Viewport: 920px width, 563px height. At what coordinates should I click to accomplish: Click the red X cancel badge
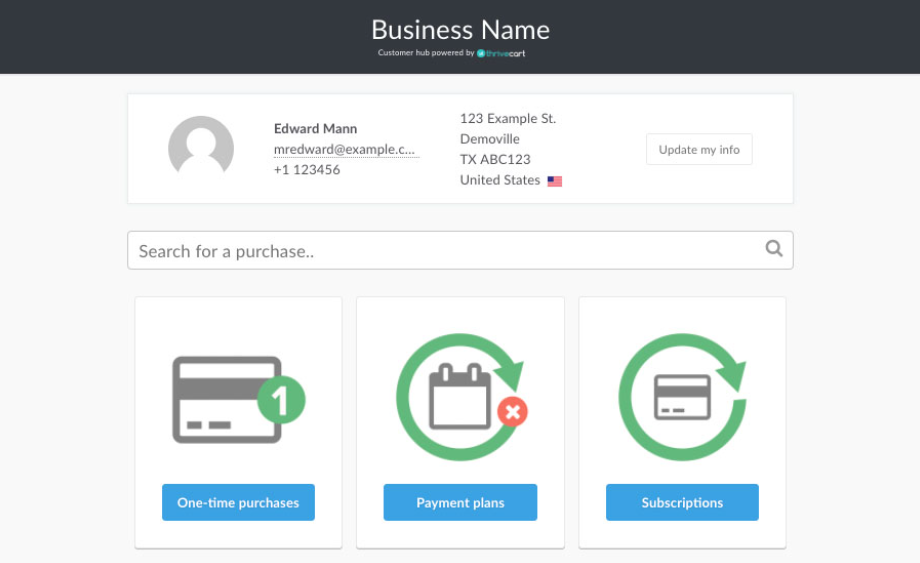(x=512, y=411)
